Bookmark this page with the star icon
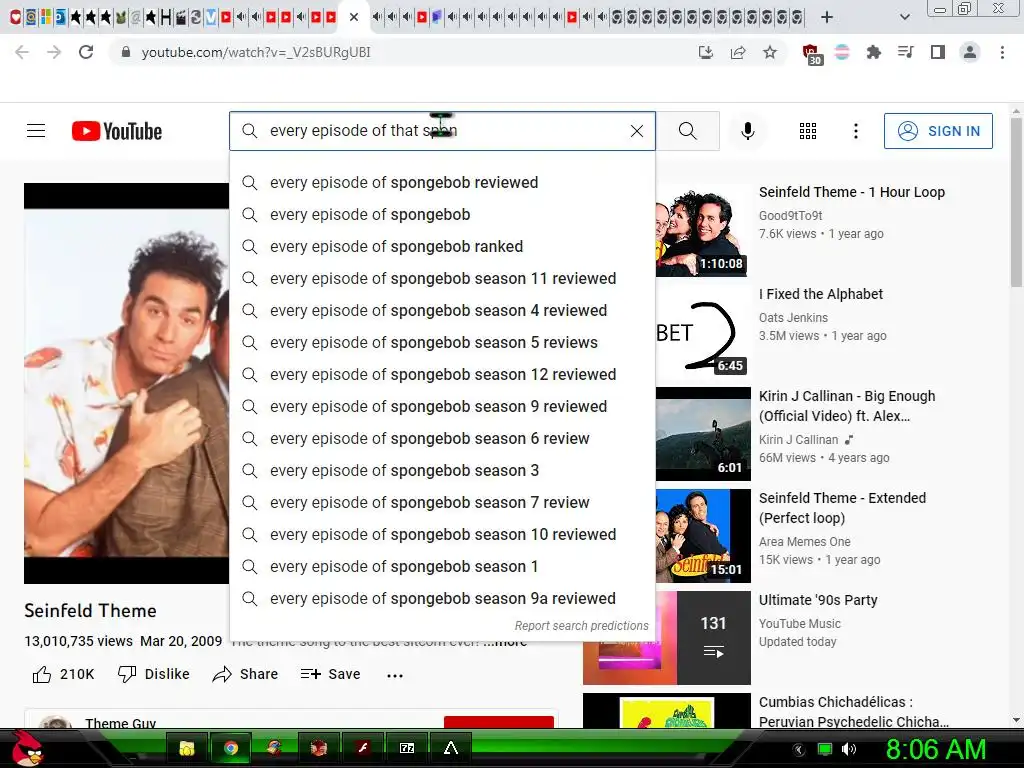 pos(770,52)
